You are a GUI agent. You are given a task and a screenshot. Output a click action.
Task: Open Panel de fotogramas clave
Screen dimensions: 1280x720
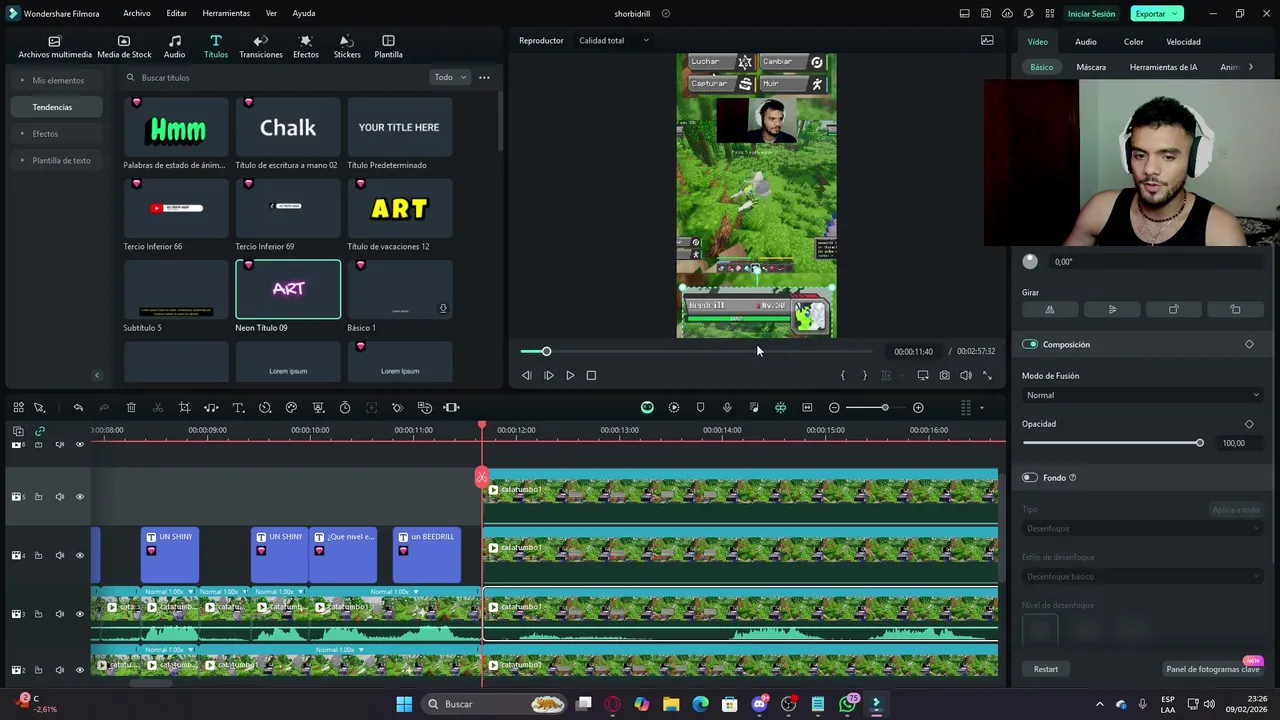coord(1212,669)
